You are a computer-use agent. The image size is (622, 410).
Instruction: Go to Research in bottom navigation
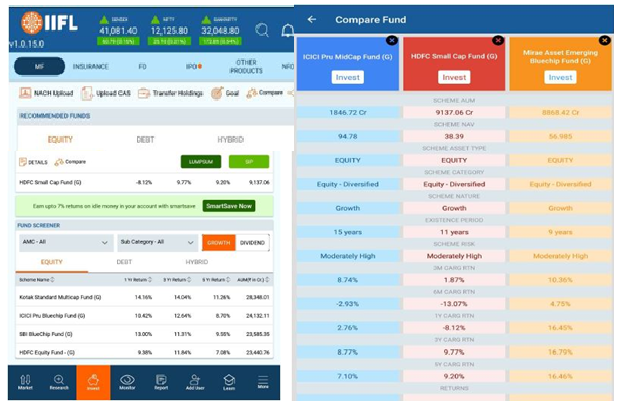pos(59,382)
